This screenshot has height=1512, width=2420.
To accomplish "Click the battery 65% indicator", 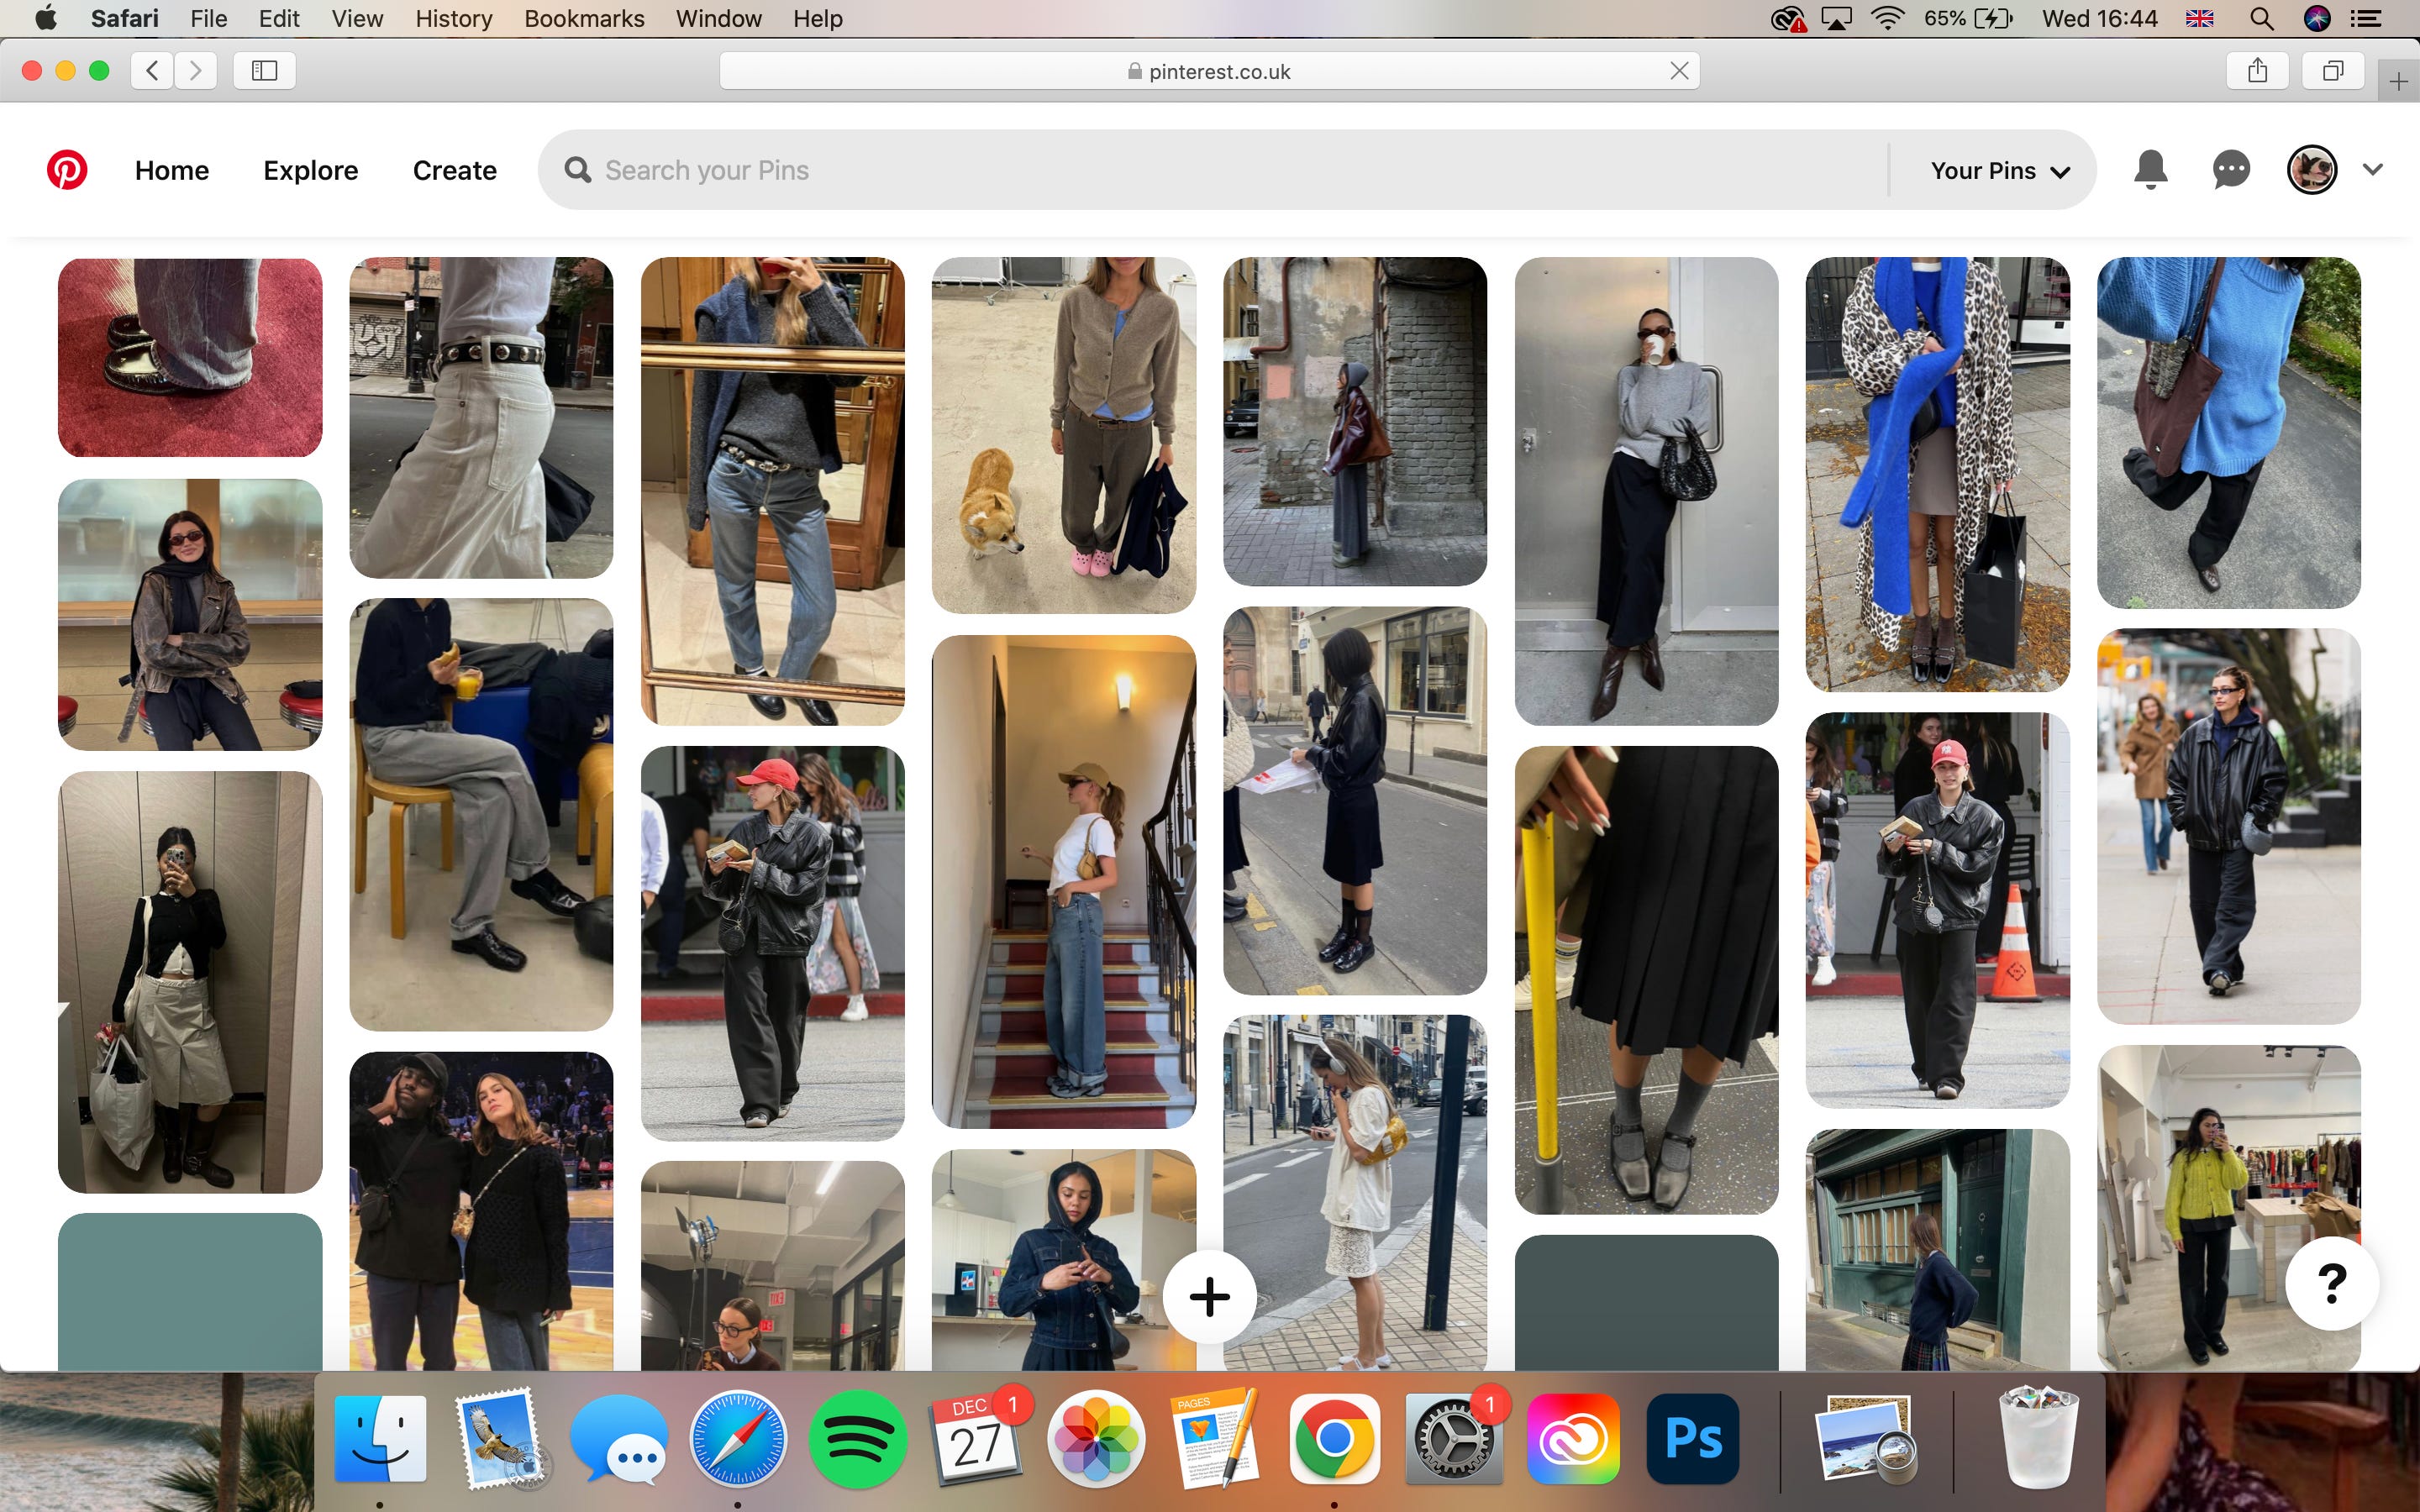I will [1968, 18].
